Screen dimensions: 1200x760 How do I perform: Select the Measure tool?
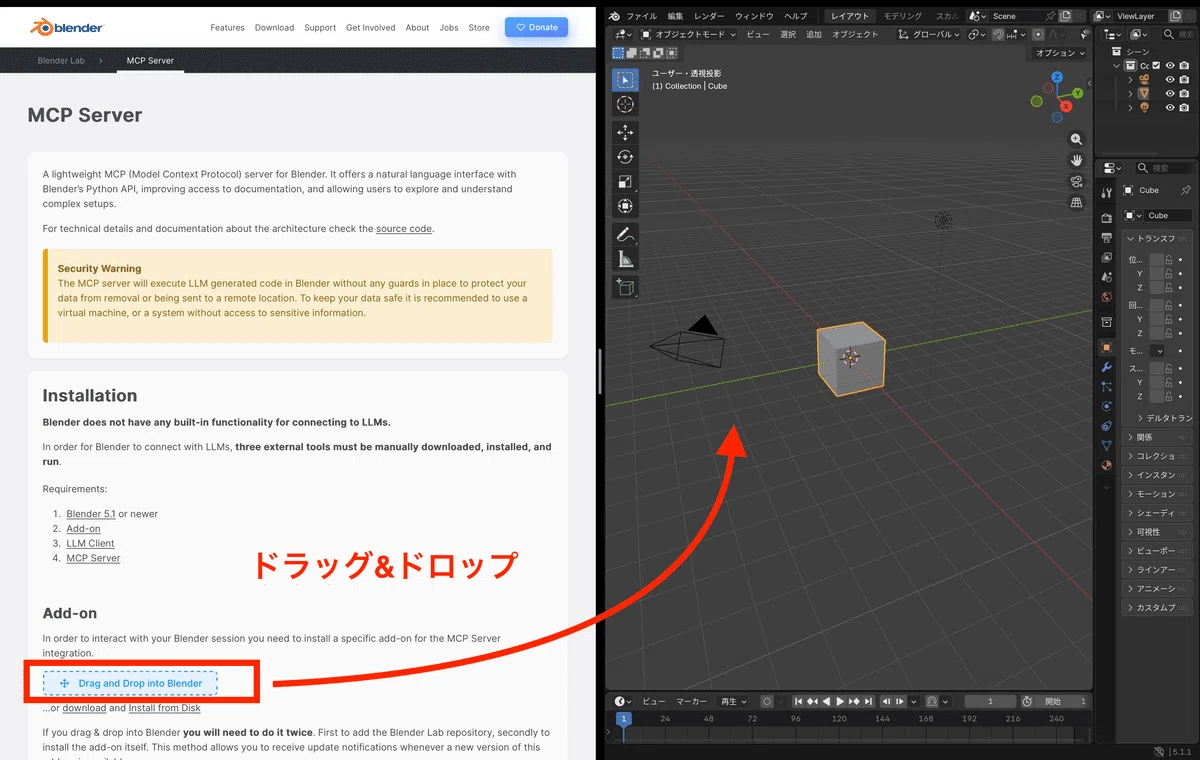(x=625, y=259)
